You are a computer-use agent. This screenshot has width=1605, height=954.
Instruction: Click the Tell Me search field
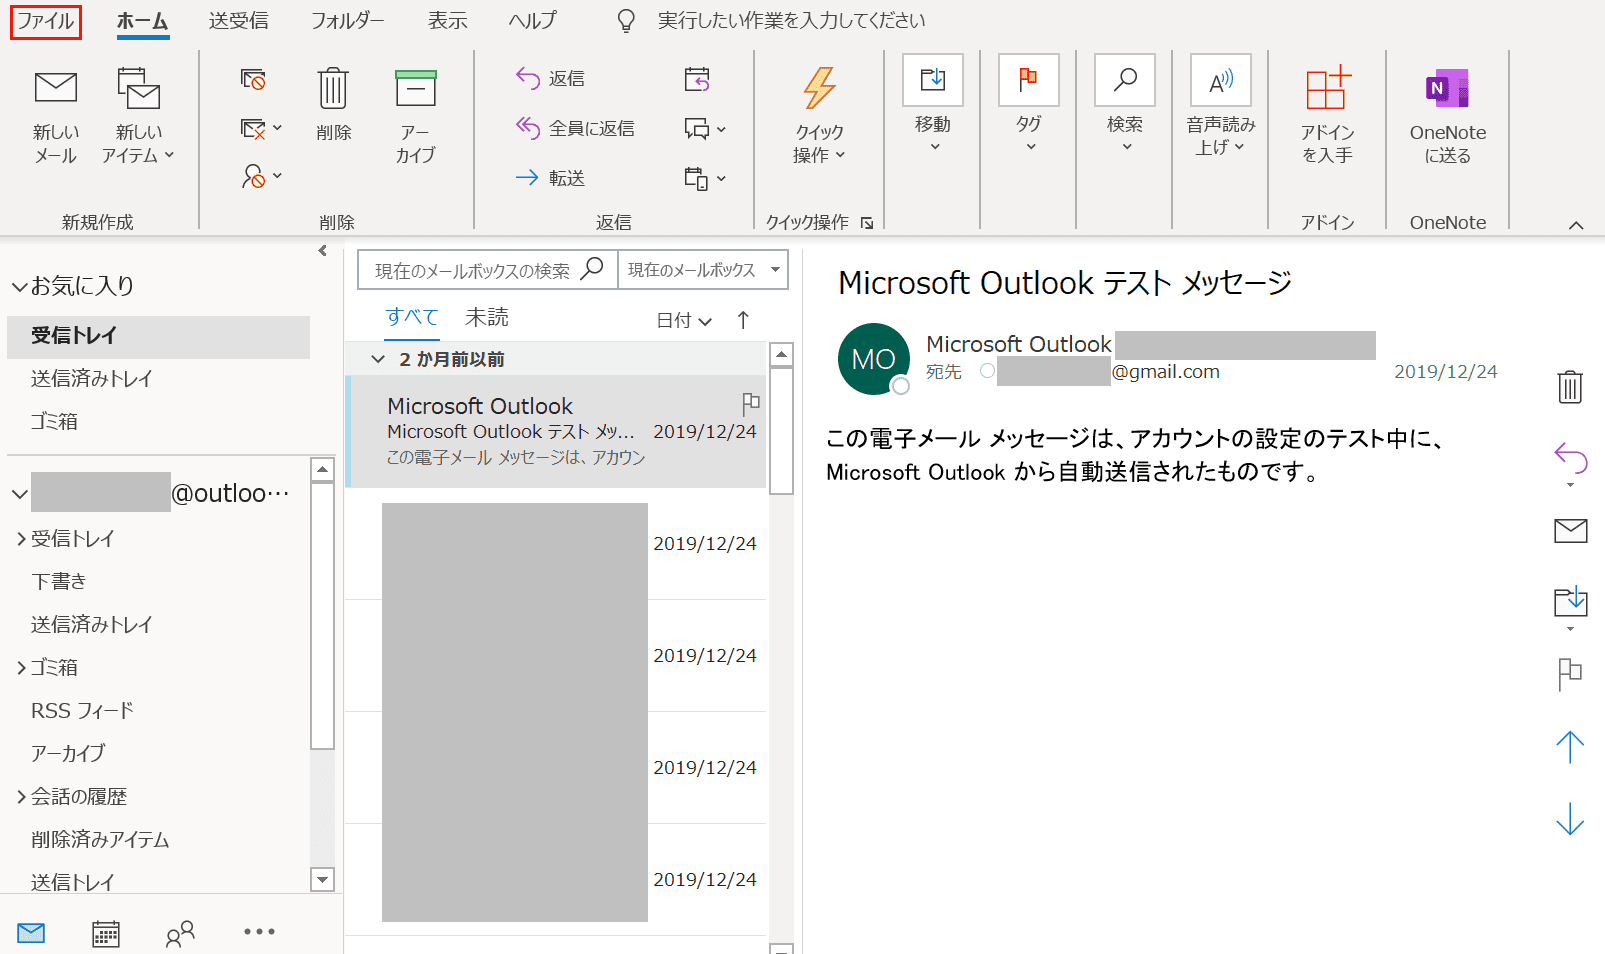[x=791, y=21]
